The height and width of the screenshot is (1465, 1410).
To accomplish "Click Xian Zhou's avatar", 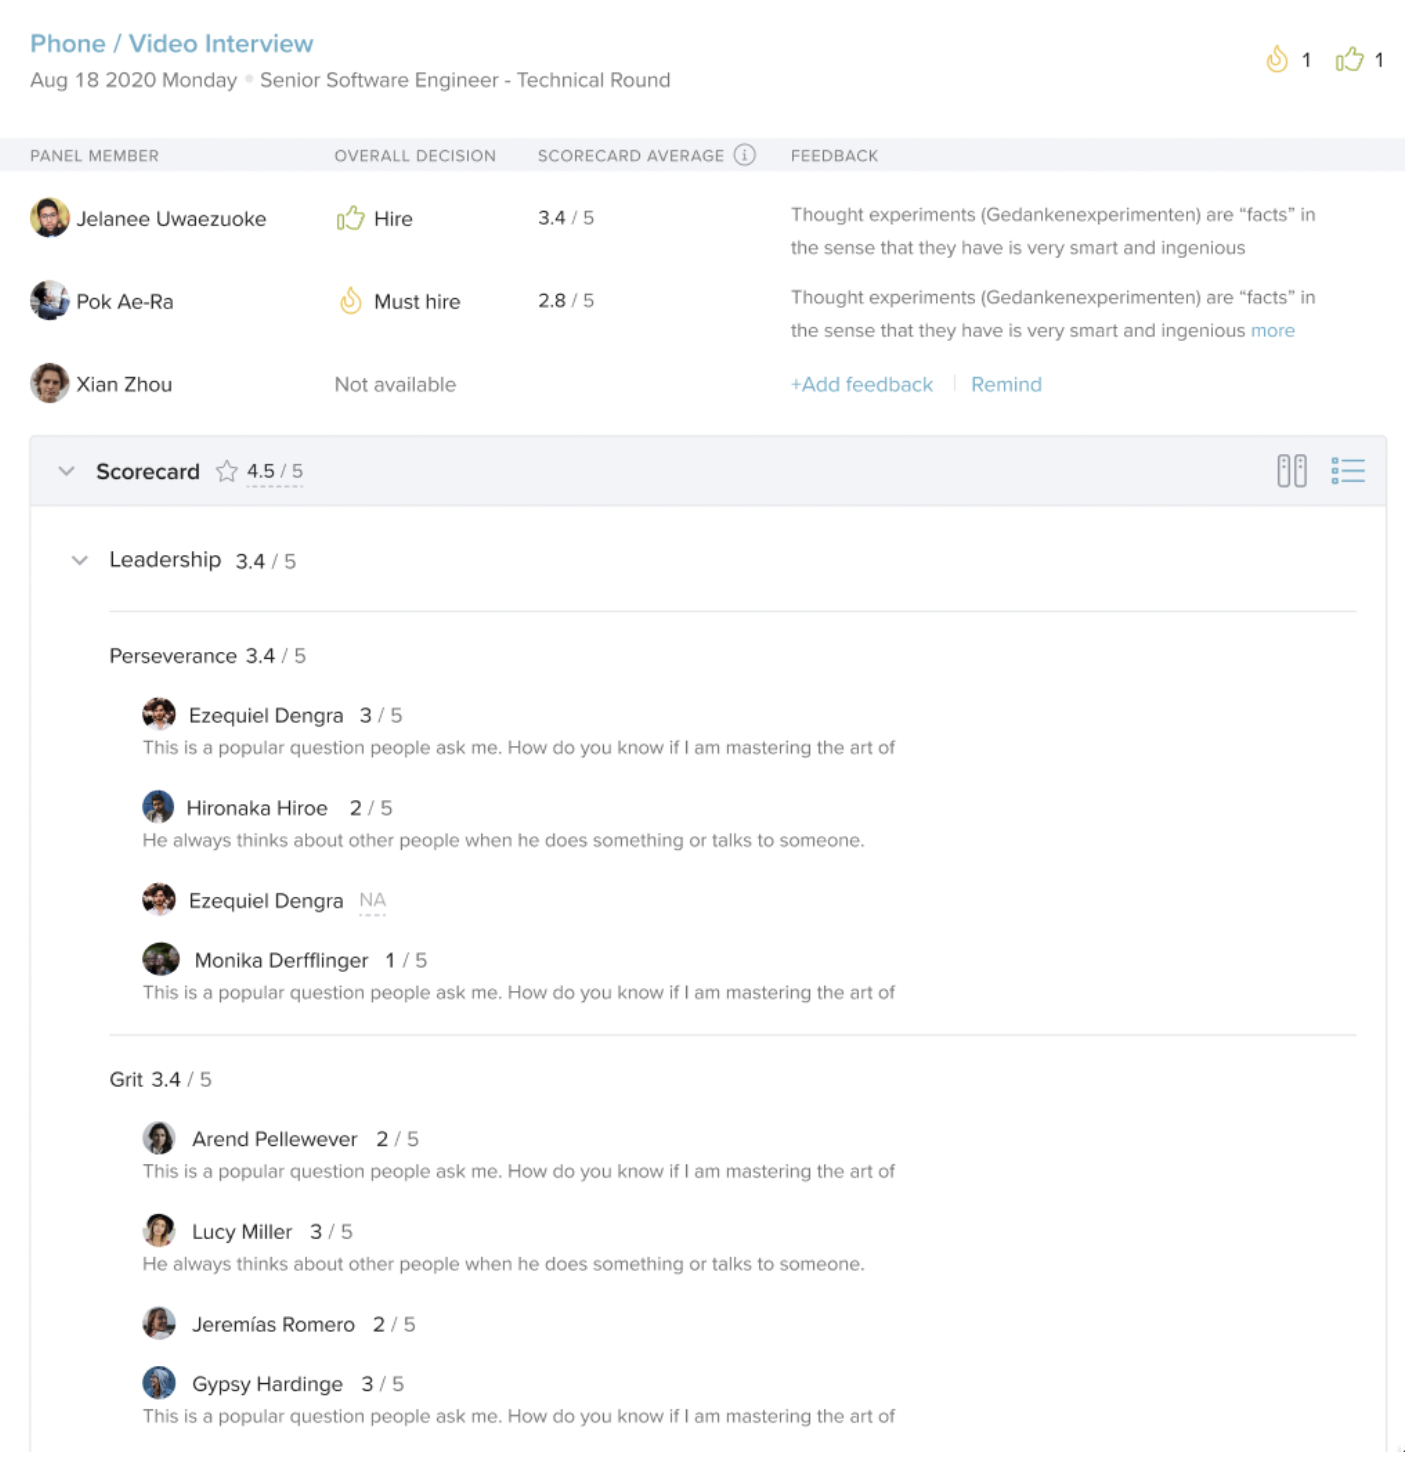I will tap(49, 384).
